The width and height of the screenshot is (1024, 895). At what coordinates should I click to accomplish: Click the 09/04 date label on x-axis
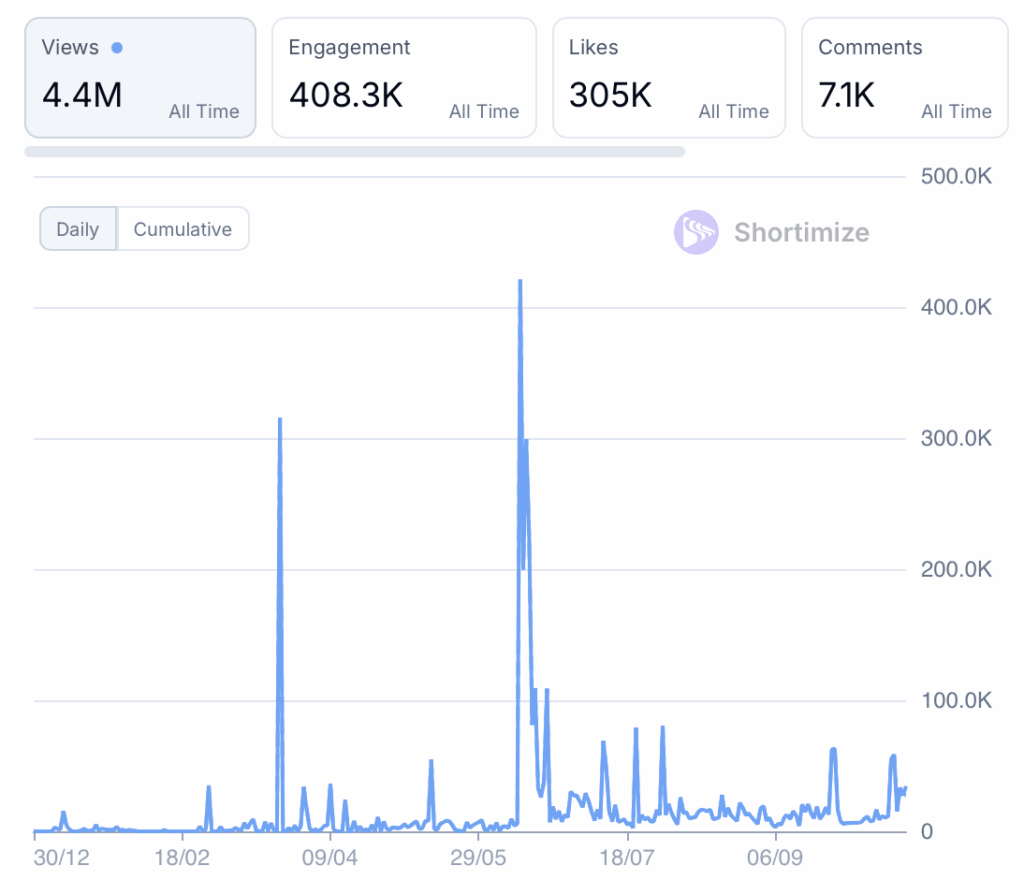pyautogui.click(x=330, y=858)
